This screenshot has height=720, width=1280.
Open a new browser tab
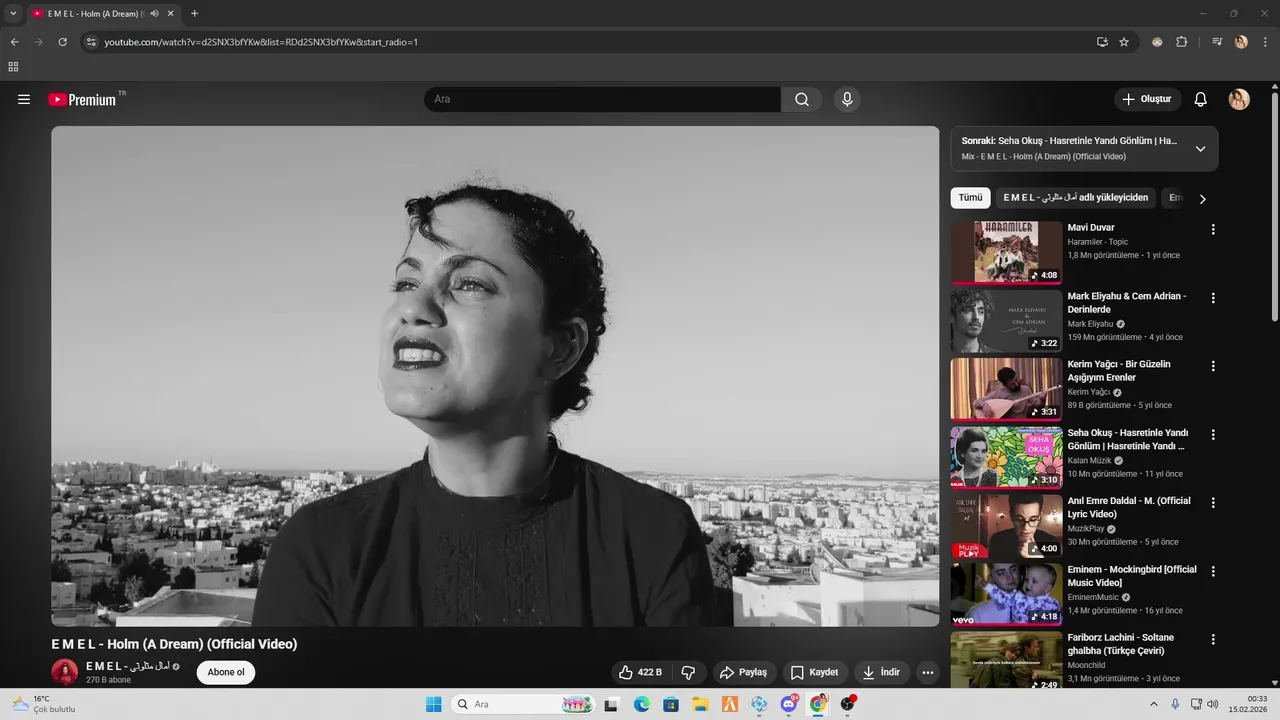pos(194,13)
